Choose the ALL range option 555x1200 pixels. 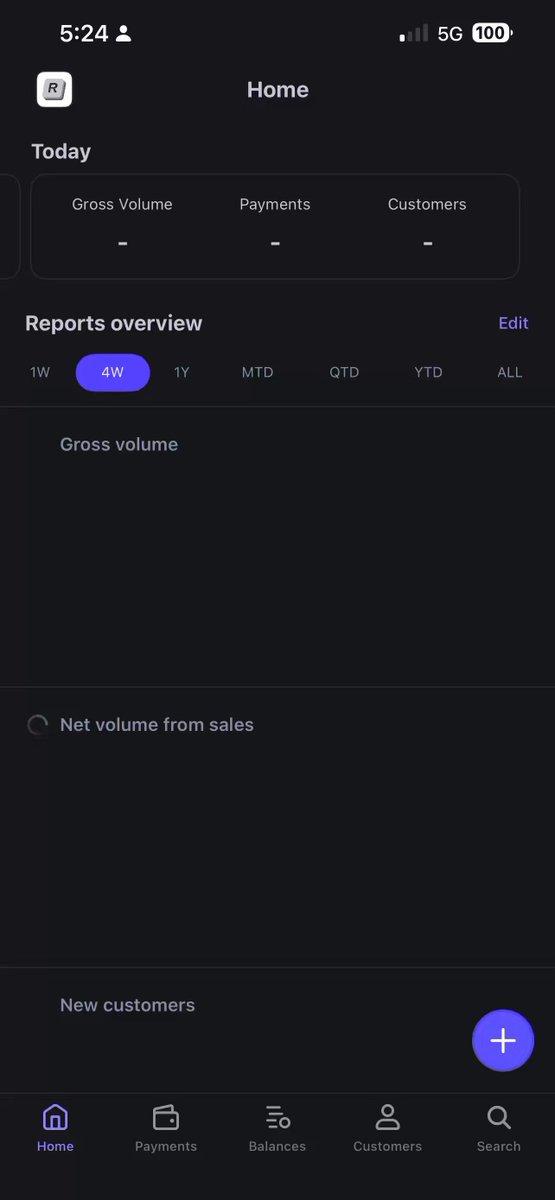[x=510, y=372]
